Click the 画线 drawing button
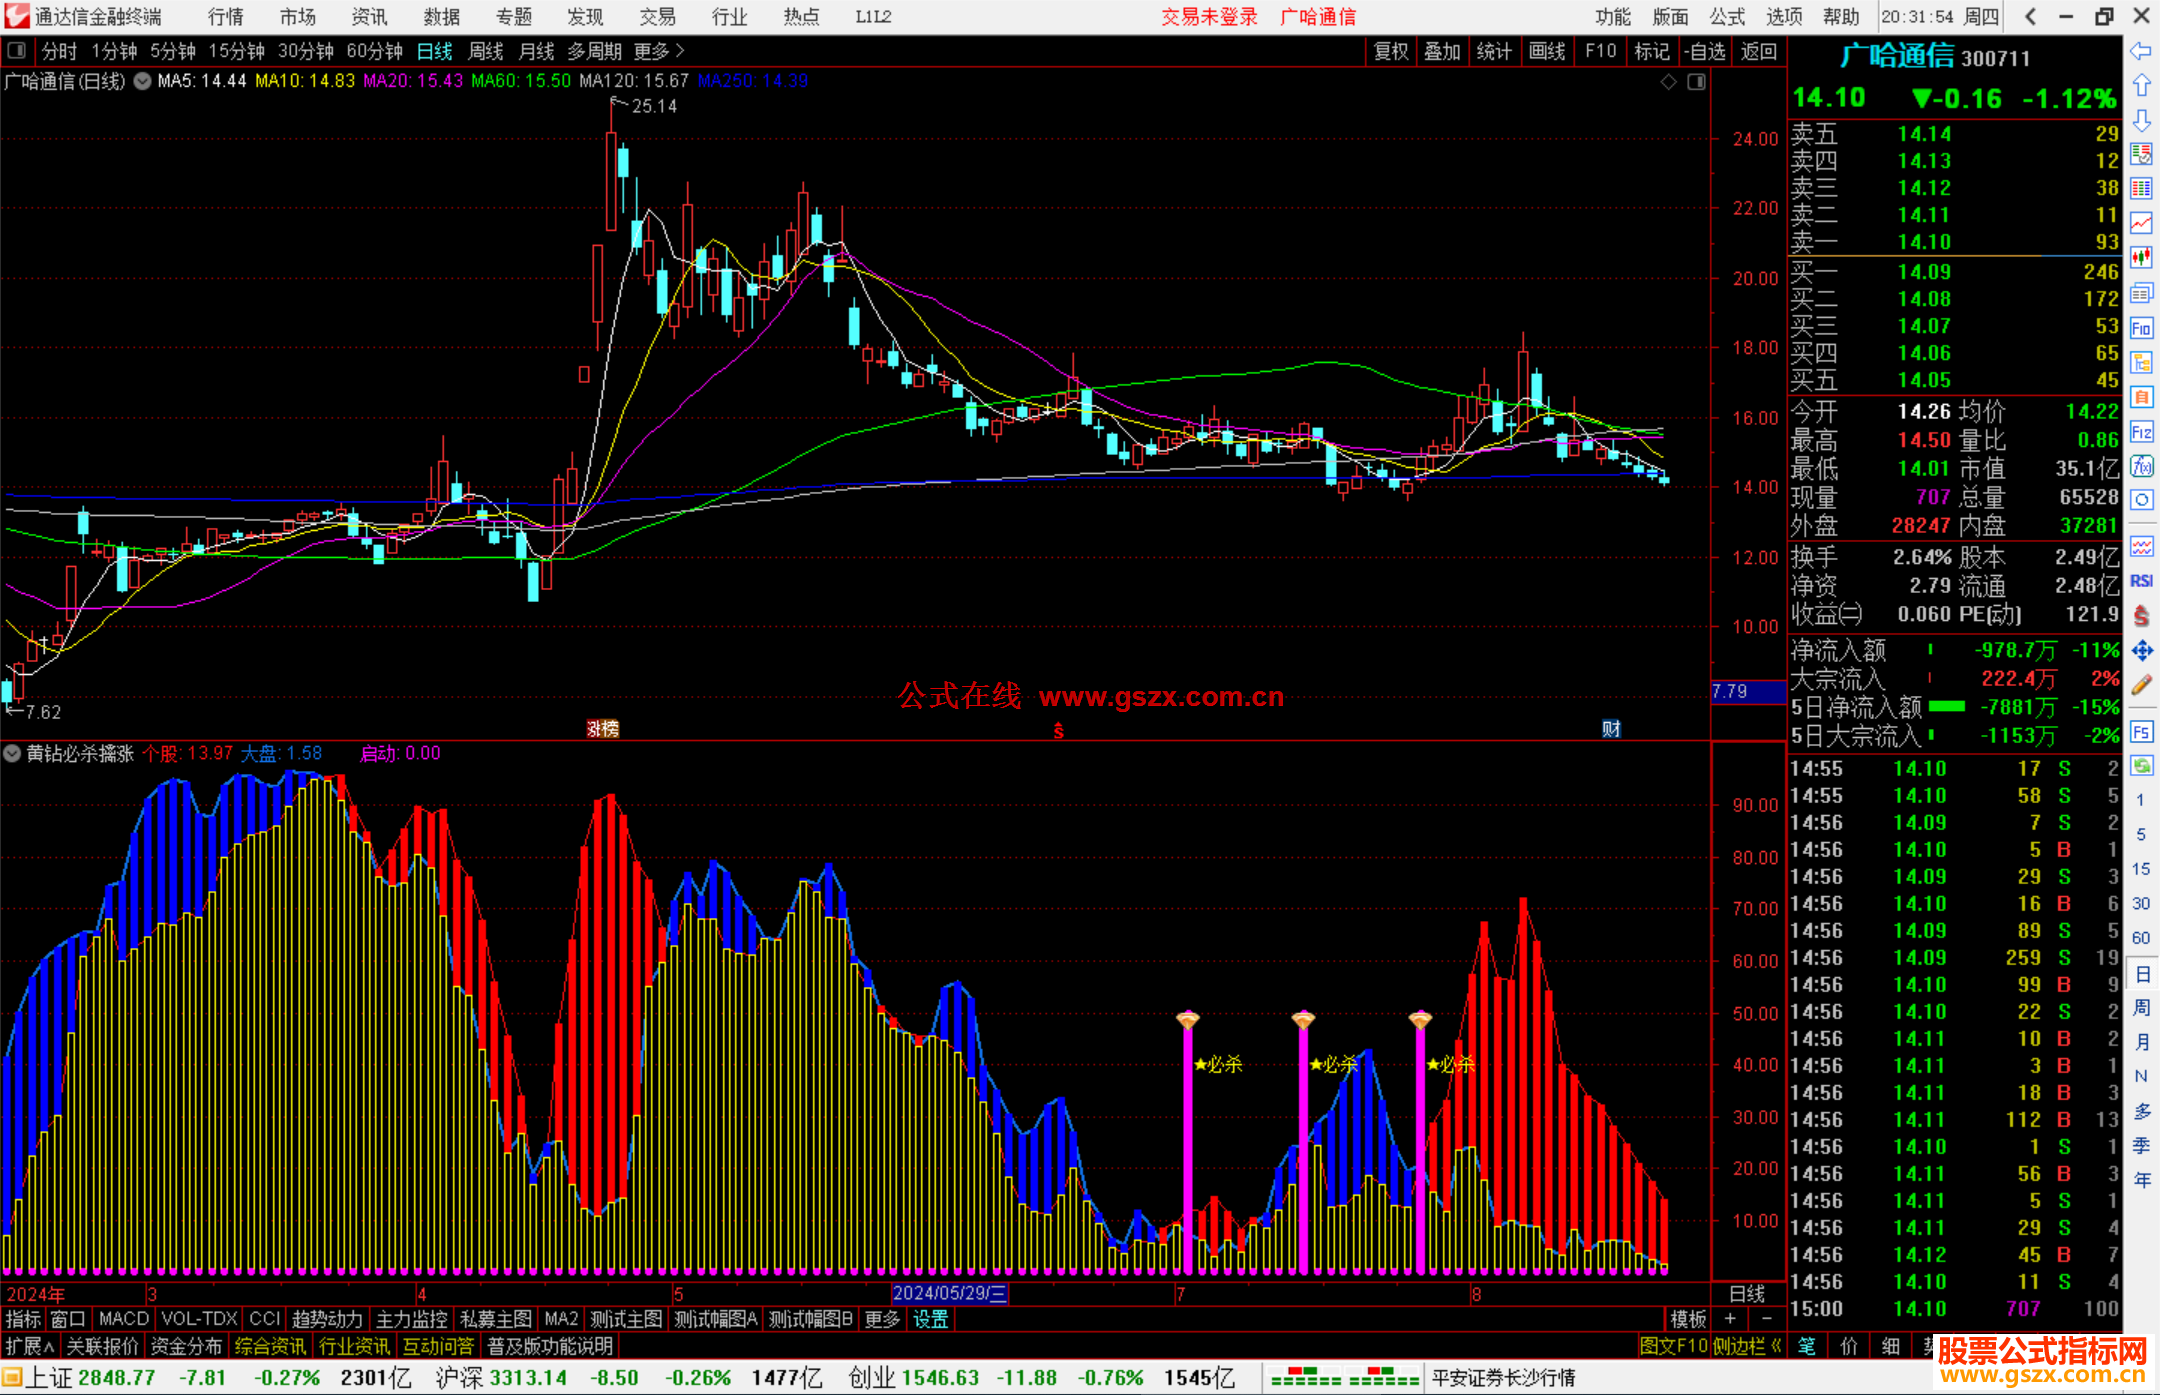The image size is (2160, 1395). click(x=1546, y=51)
